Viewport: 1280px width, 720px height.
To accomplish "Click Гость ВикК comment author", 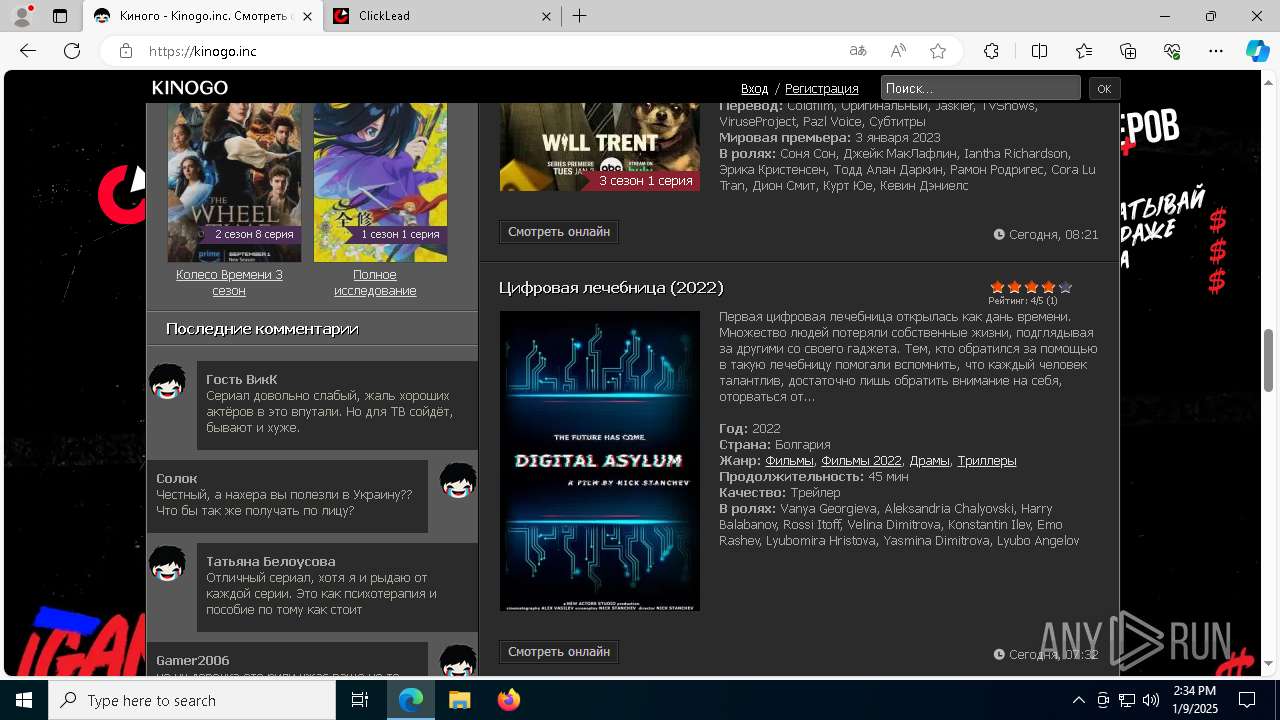I will pyautogui.click(x=241, y=379).
